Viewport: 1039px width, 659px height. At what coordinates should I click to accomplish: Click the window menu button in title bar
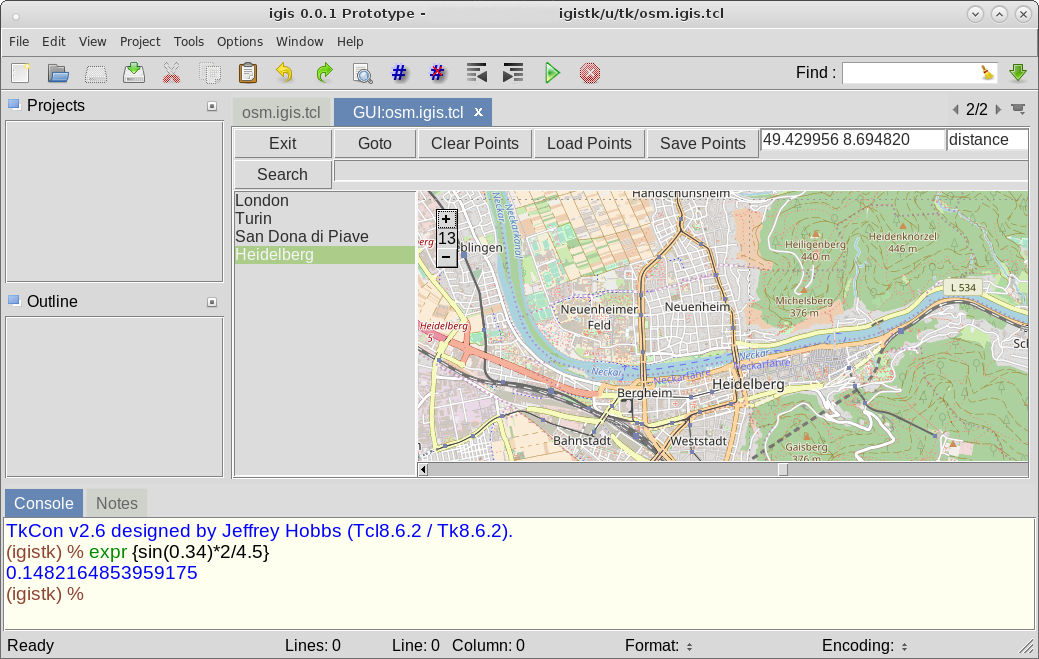tap(16, 16)
